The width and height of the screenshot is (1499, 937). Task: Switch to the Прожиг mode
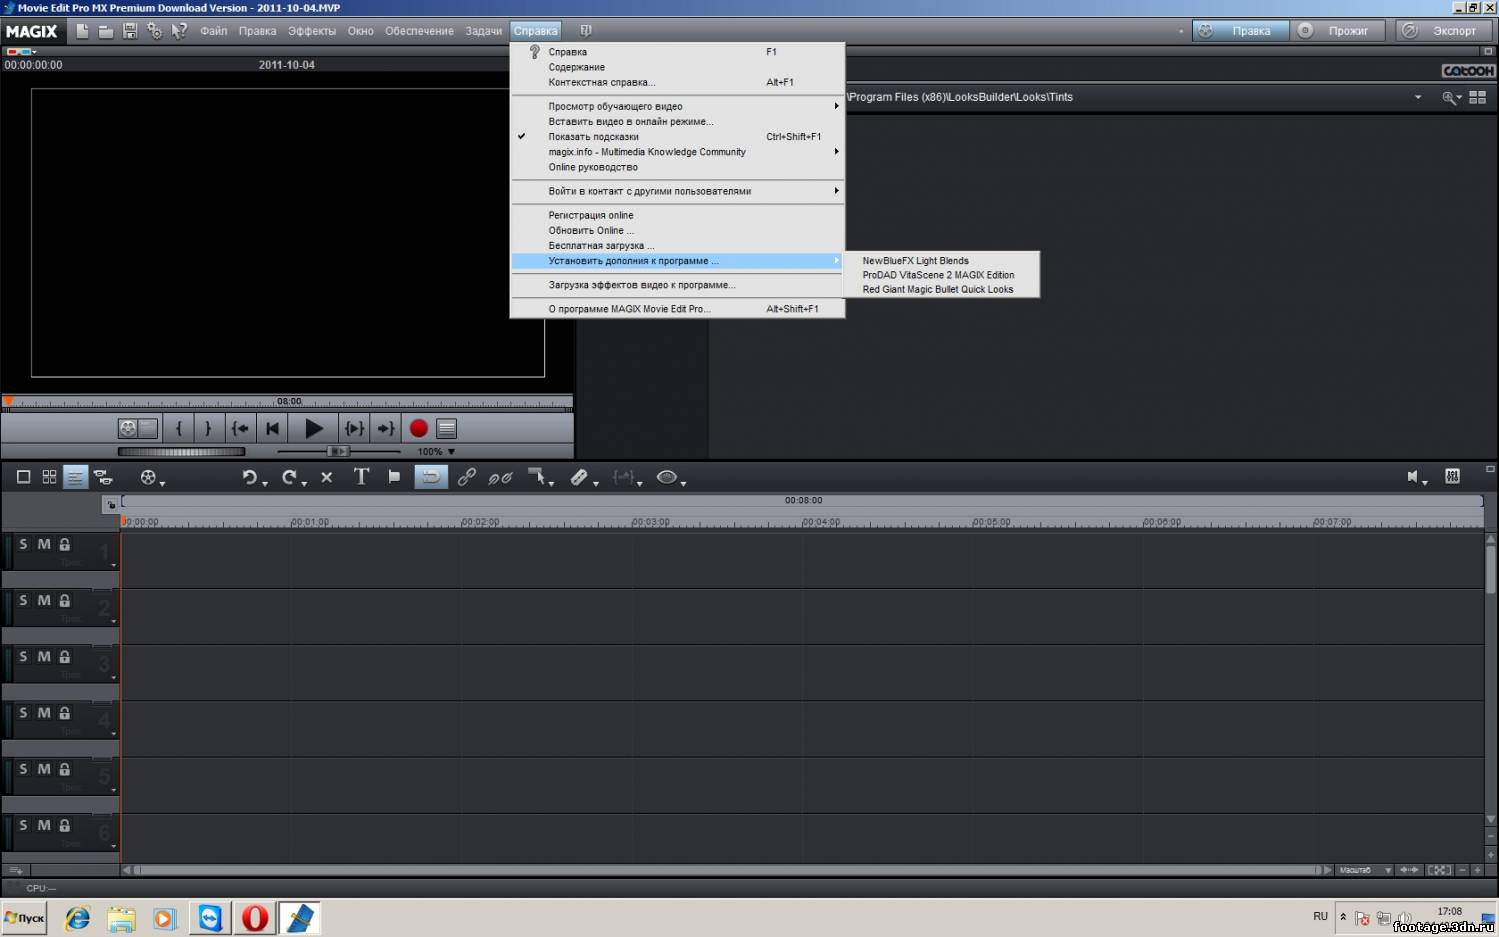point(1338,31)
